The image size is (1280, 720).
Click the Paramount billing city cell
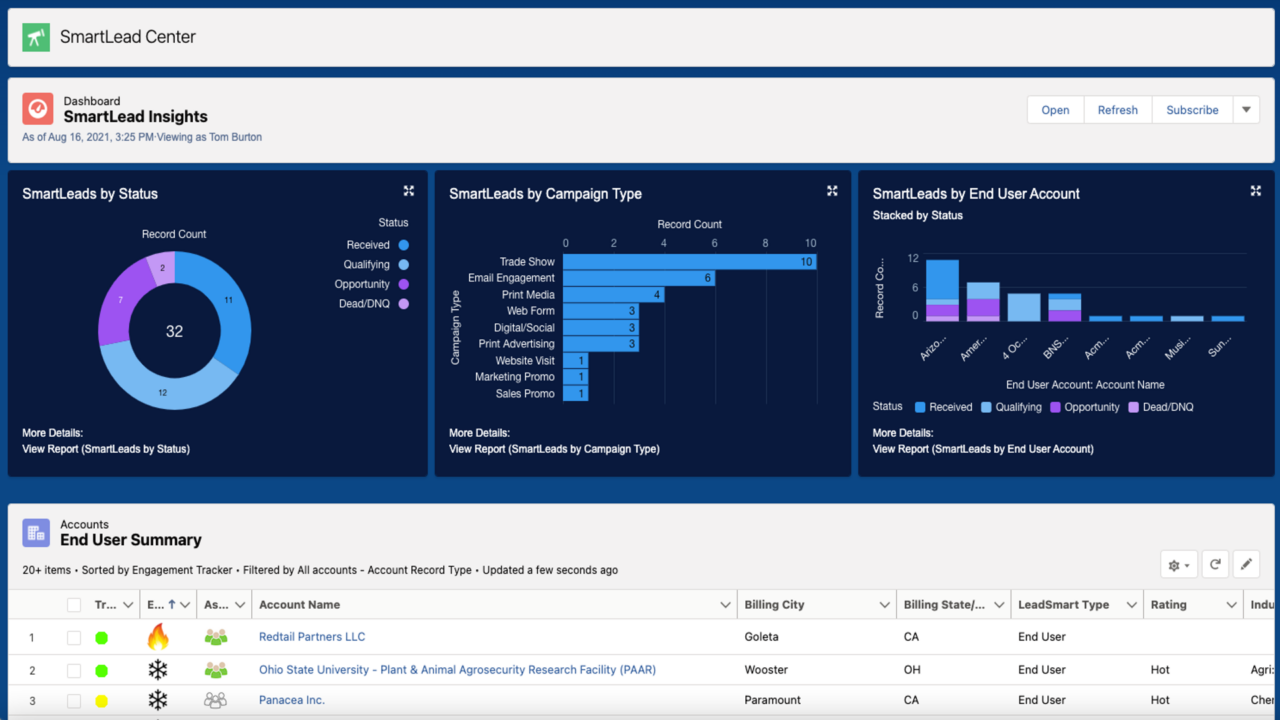(x=772, y=700)
